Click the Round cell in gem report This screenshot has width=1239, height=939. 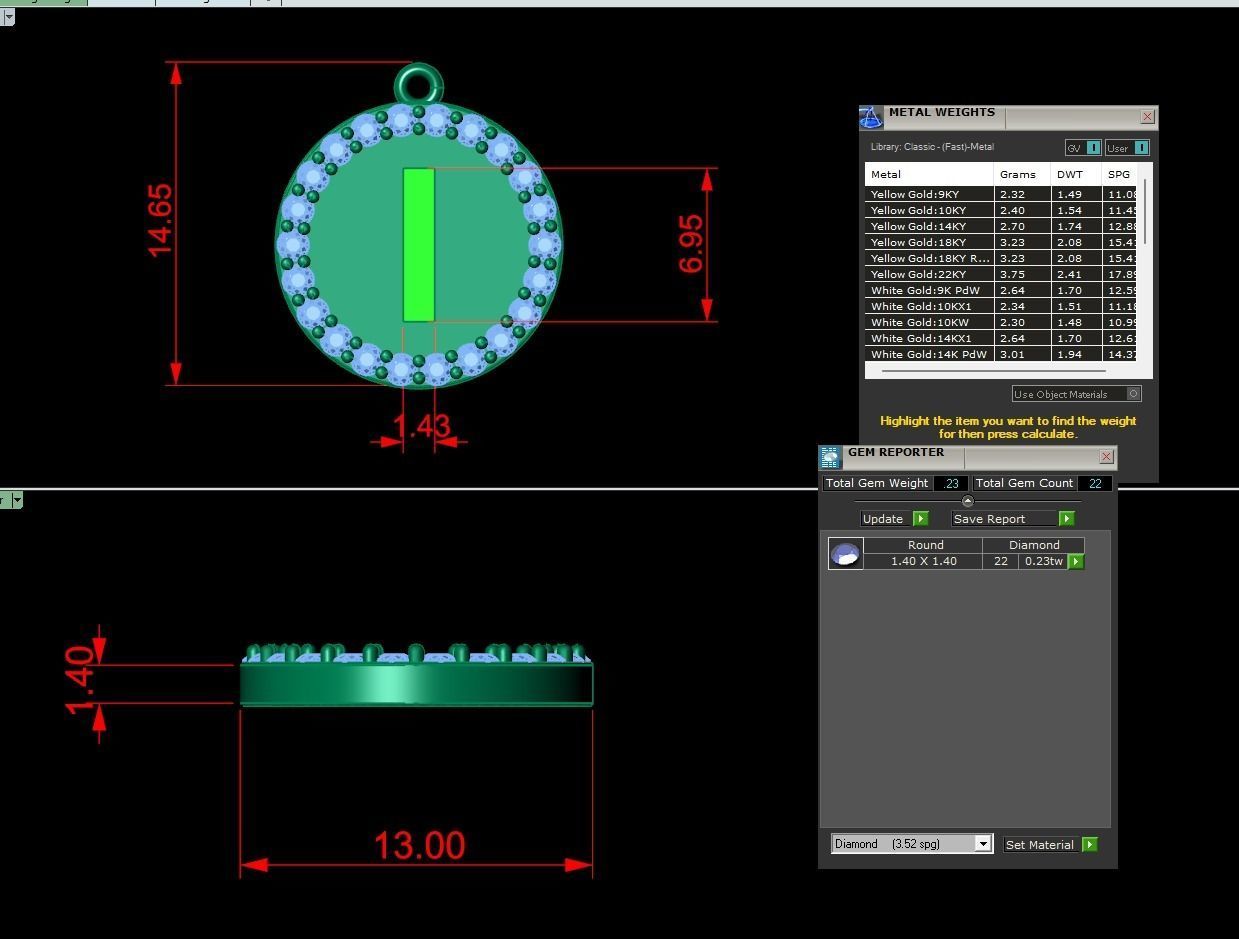point(924,545)
